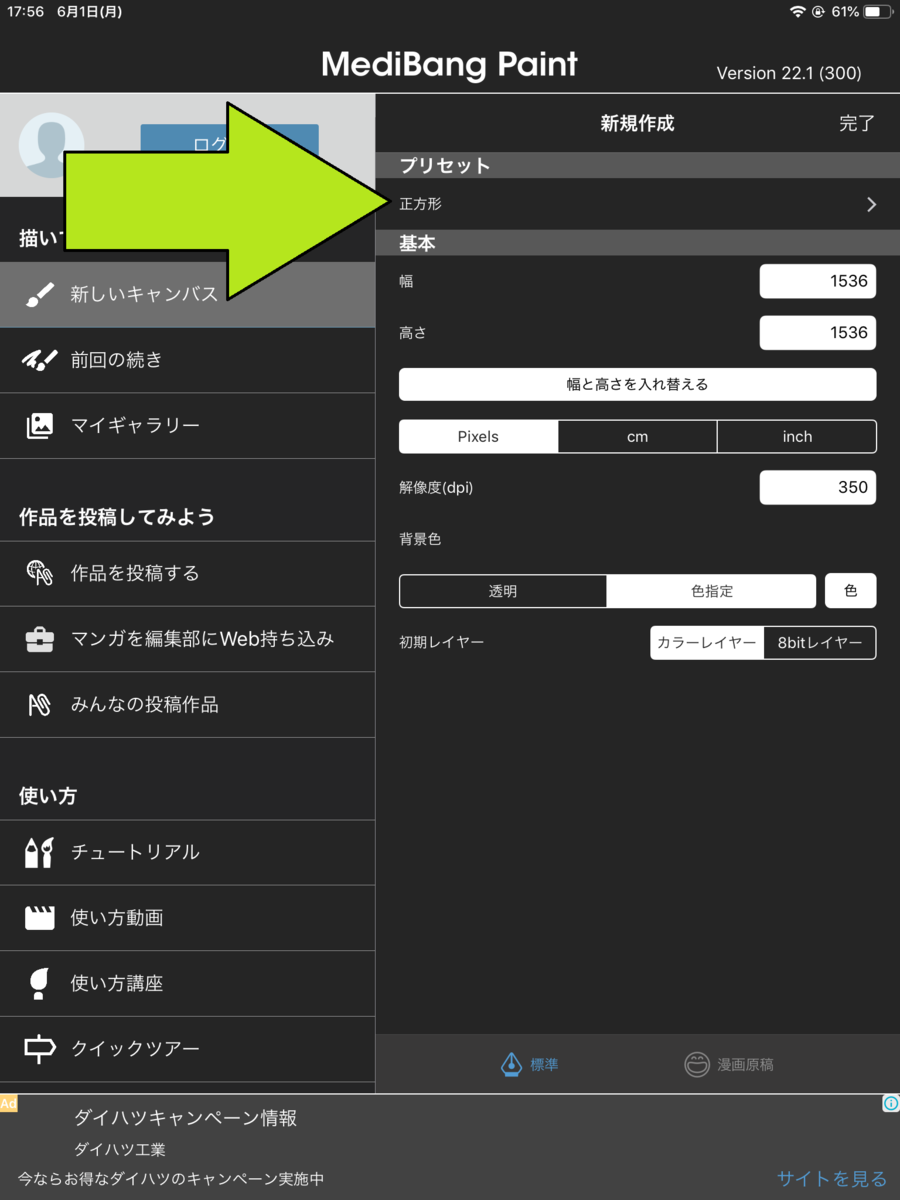Open マンガを編集部にWeb持ち込み item
The image size is (900, 1200).
(x=187, y=639)
